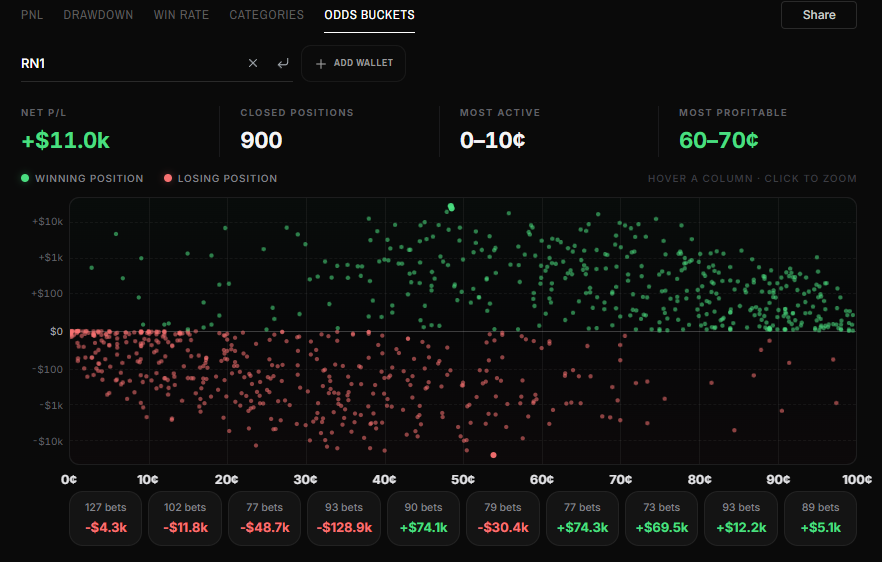This screenshot has height=562, width=882.
Task: Click the 0¢ x-axis label
Action: tap(69, 479)
